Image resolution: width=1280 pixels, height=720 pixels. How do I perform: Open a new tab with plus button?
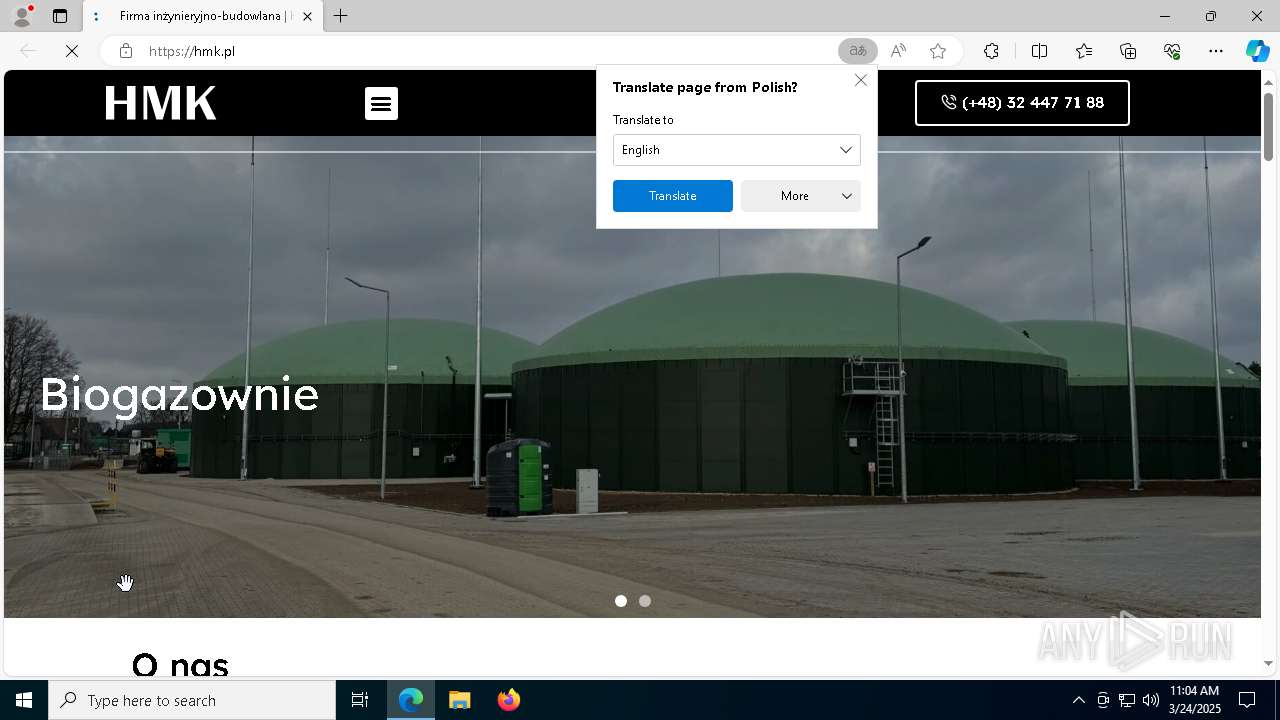[x=341, y=16]
